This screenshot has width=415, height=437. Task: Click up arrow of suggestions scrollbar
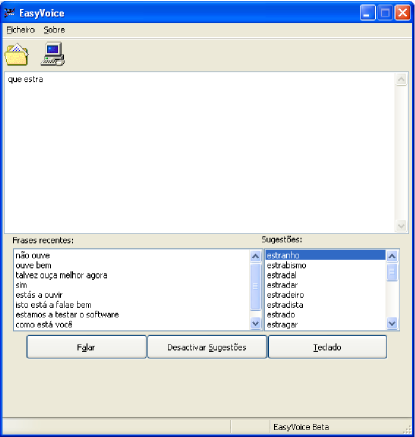pos(392,256)
